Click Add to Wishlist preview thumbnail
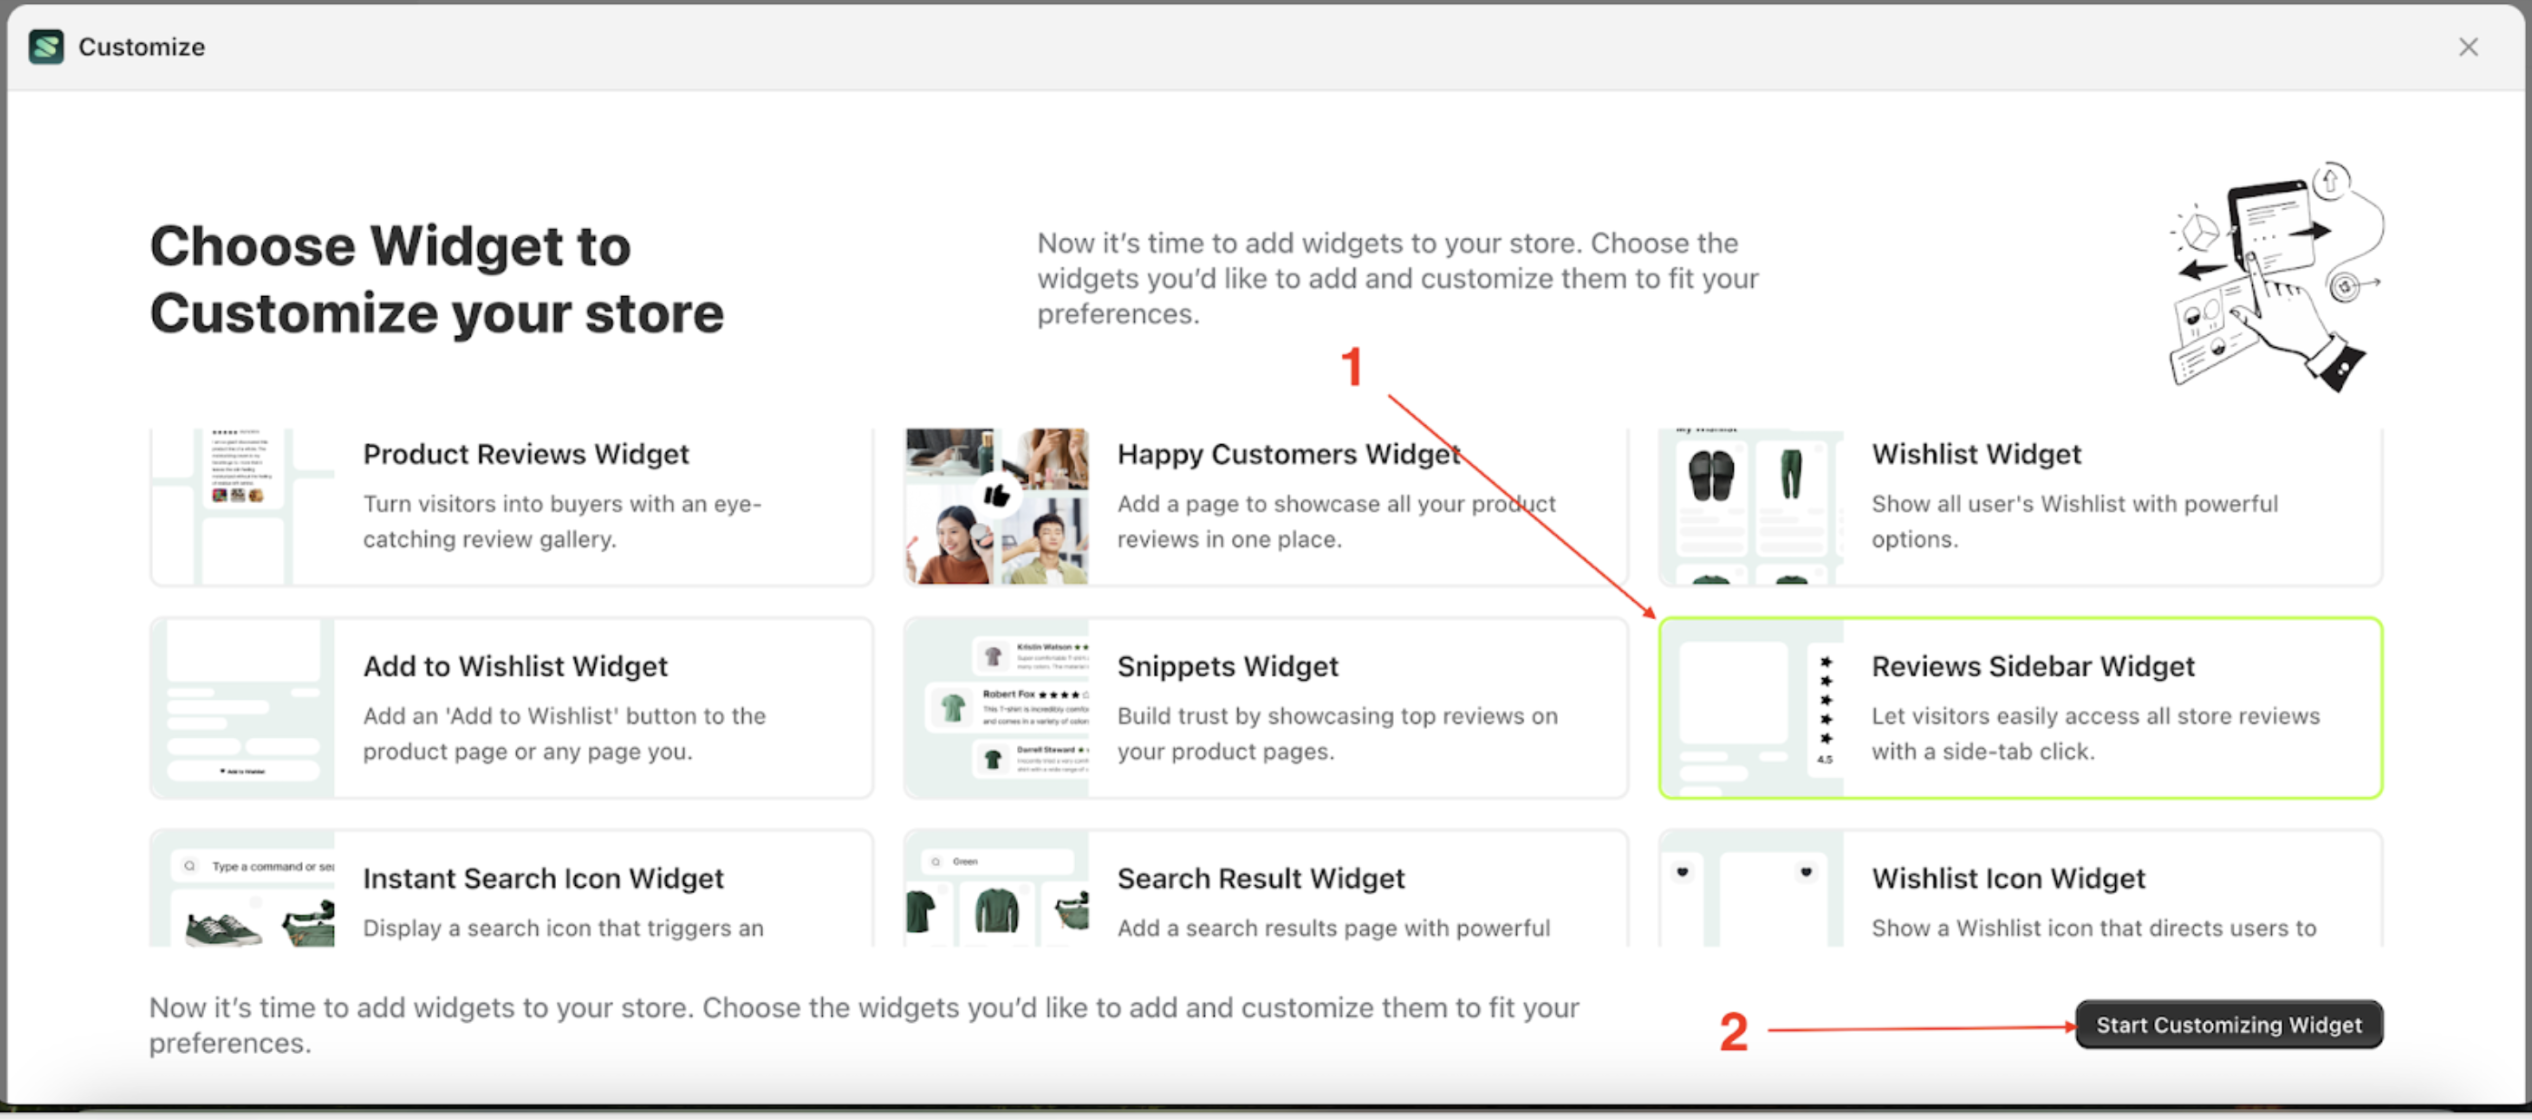Viewport: 2532px width, 1120px height. point(243,708)
